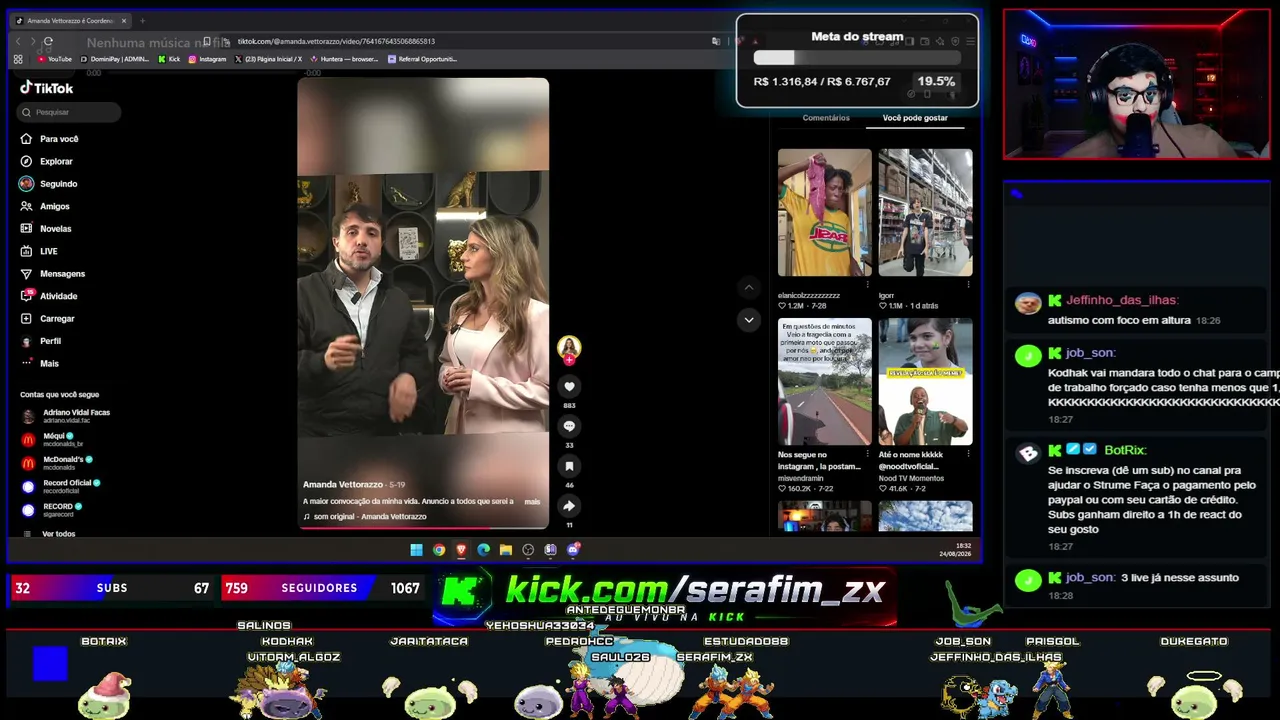
Task: Click the TikTok logo
Action: [47, 88]
